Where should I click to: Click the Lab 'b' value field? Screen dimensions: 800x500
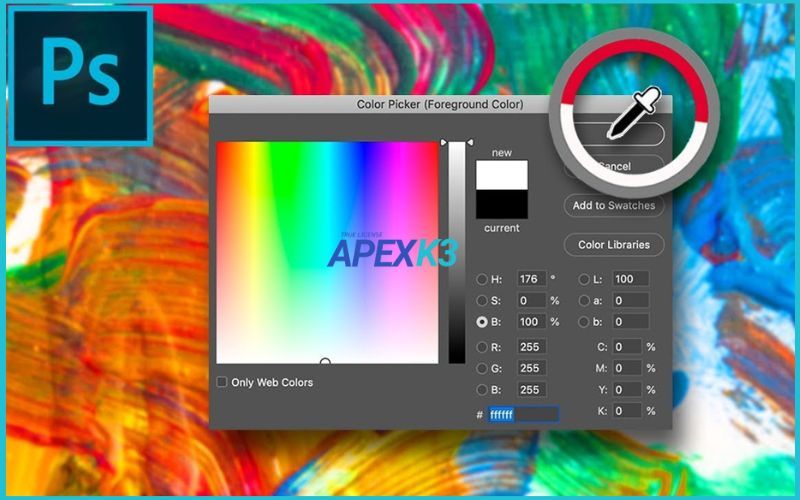pos(631,322)
